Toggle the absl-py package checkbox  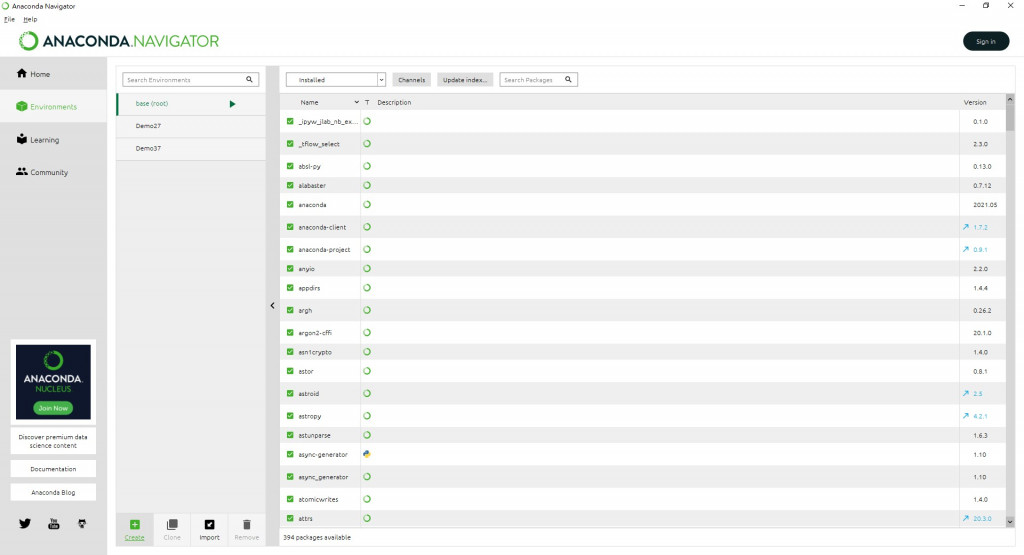pos(290,166)
